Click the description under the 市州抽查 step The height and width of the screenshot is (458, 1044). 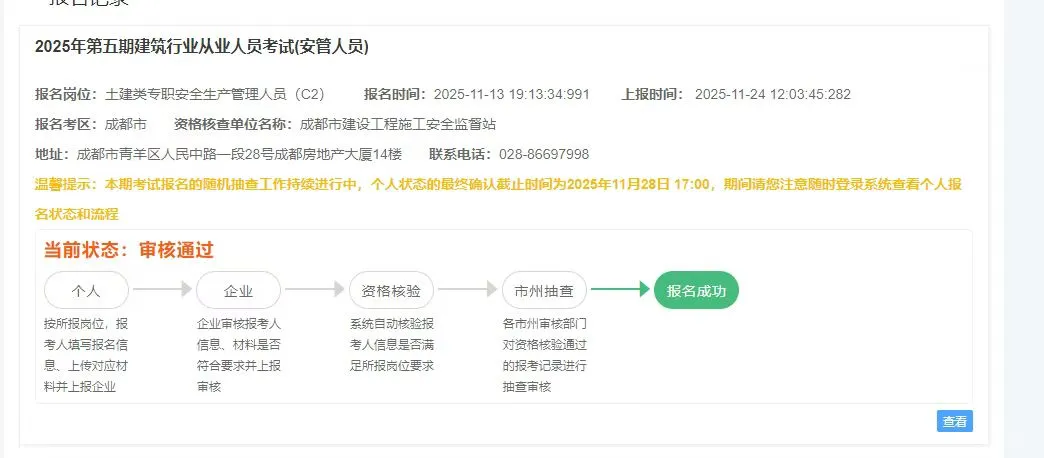545,355
